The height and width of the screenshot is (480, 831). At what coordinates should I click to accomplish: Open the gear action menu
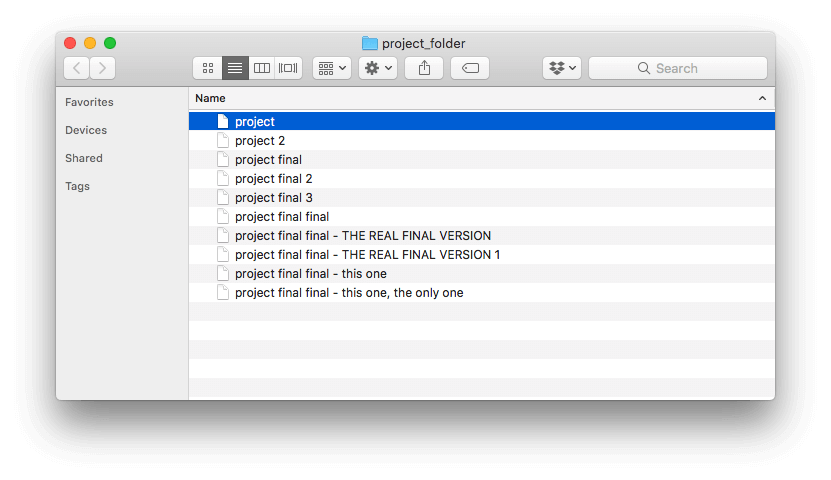tap(378, 68)
